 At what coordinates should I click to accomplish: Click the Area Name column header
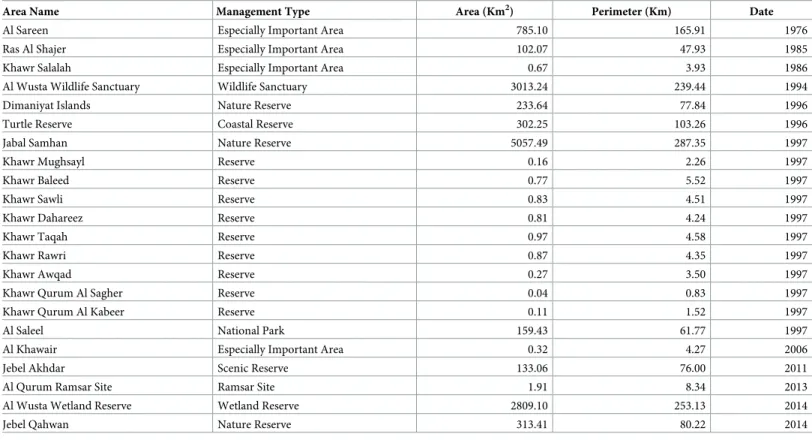point(31,11)
